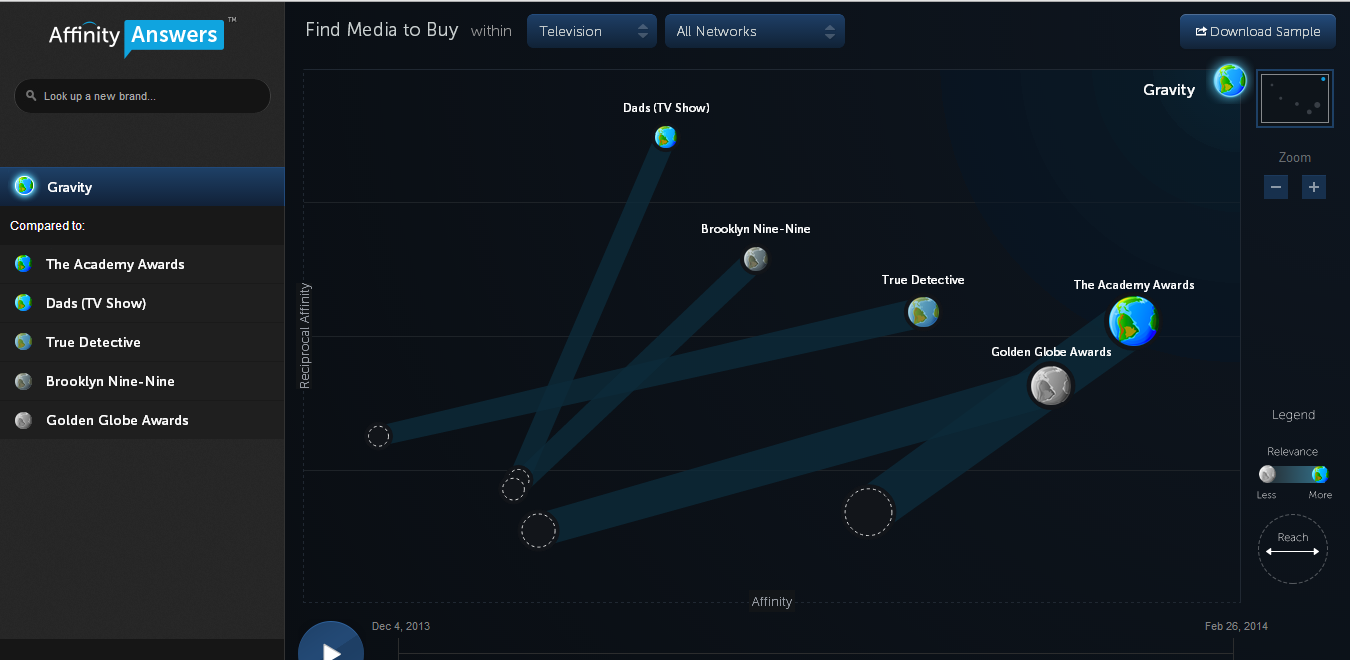Click the search magnifier icon

31,97
